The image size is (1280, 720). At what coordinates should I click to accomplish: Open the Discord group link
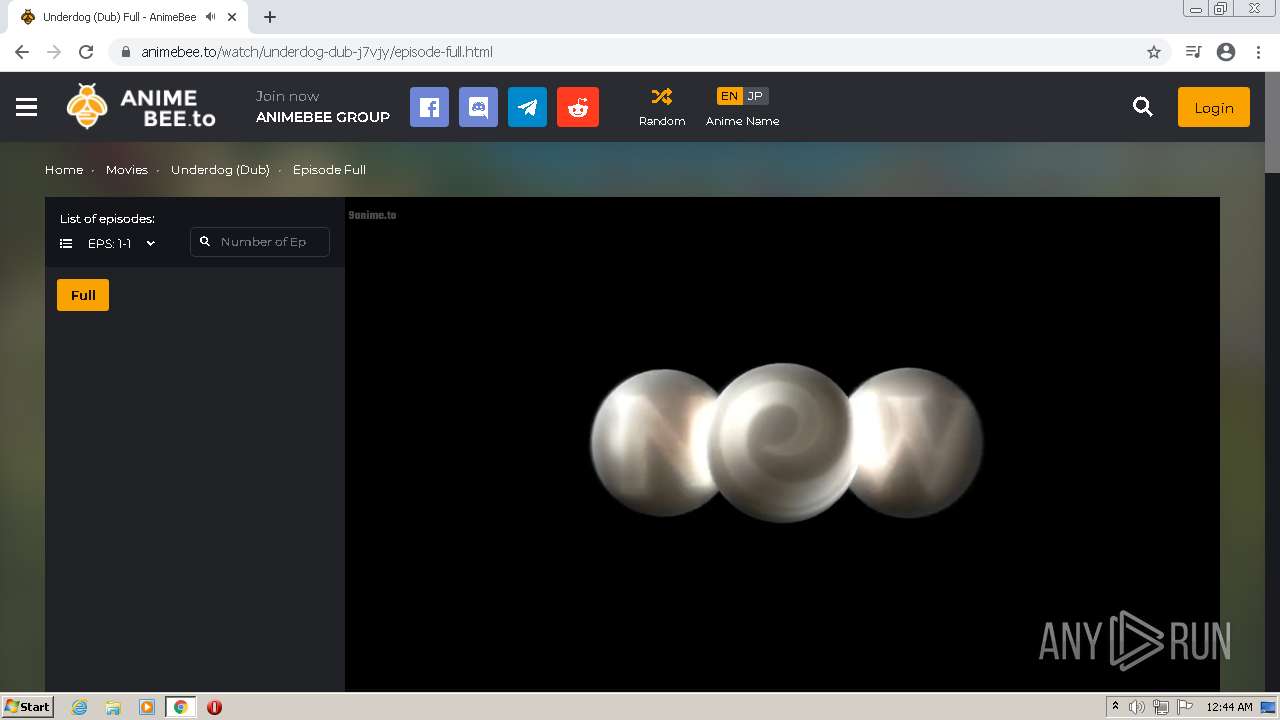[x=478, y=107]
